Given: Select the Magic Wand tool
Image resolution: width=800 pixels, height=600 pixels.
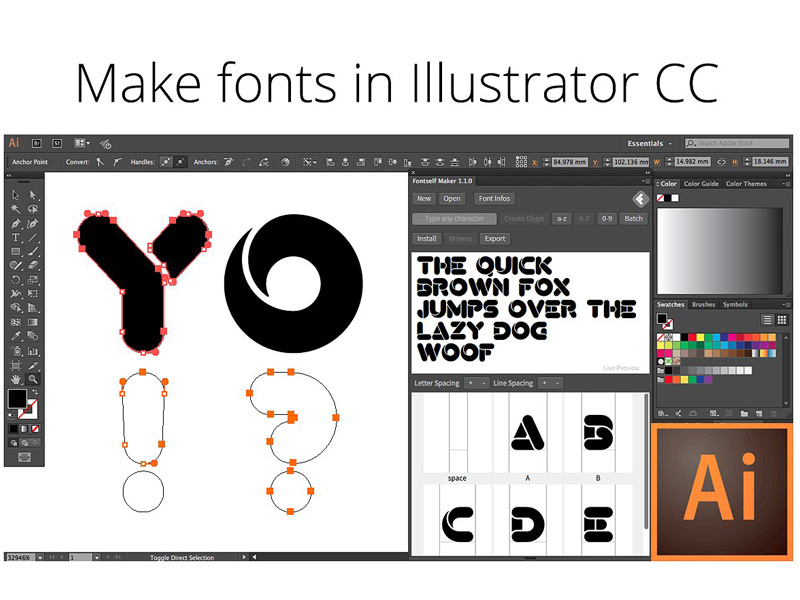Looking at the screenshot, I should coord(16,209).
